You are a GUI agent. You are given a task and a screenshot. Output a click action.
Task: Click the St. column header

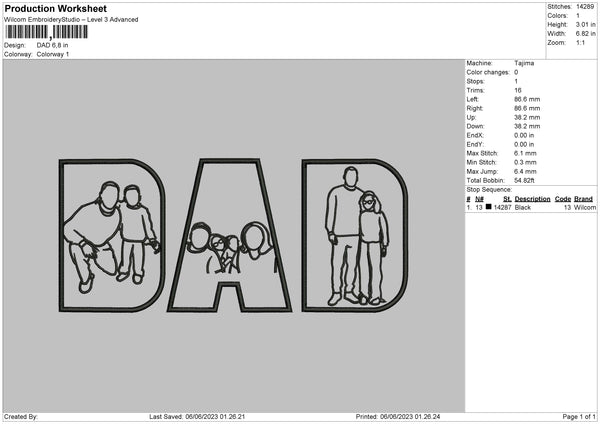tap(506, 199)
